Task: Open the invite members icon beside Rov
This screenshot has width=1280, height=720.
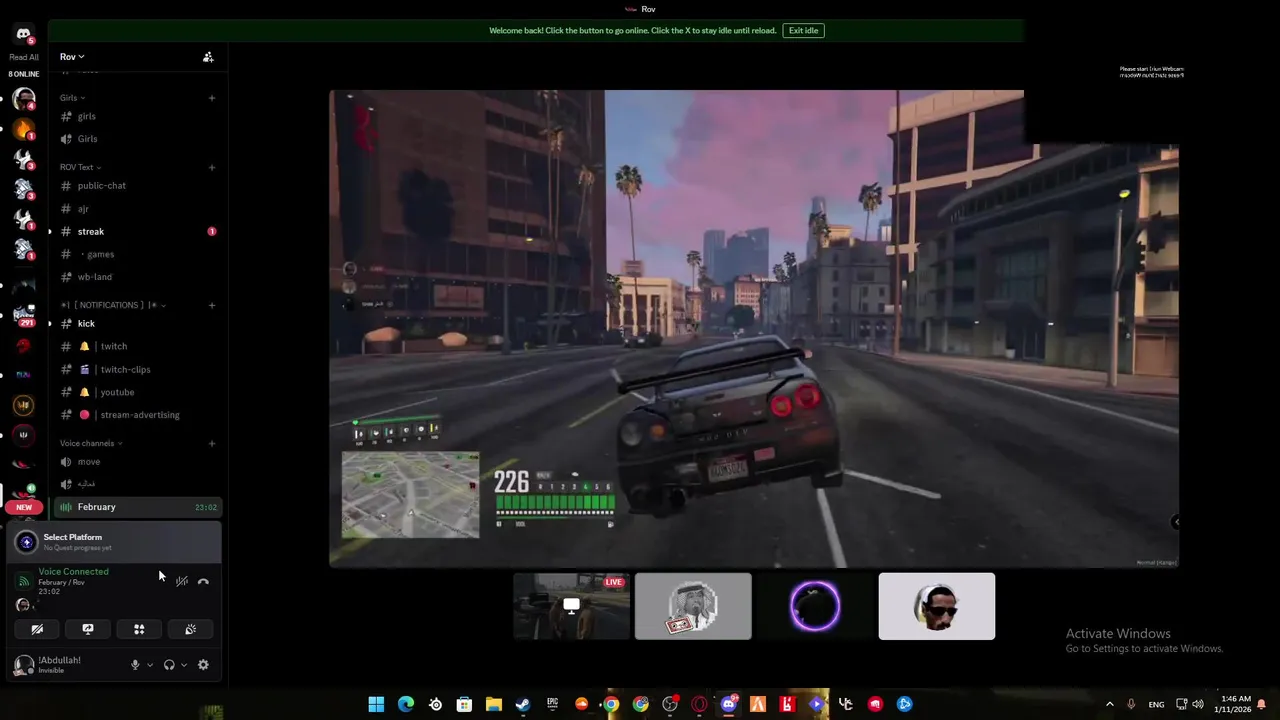Action: 208,57
